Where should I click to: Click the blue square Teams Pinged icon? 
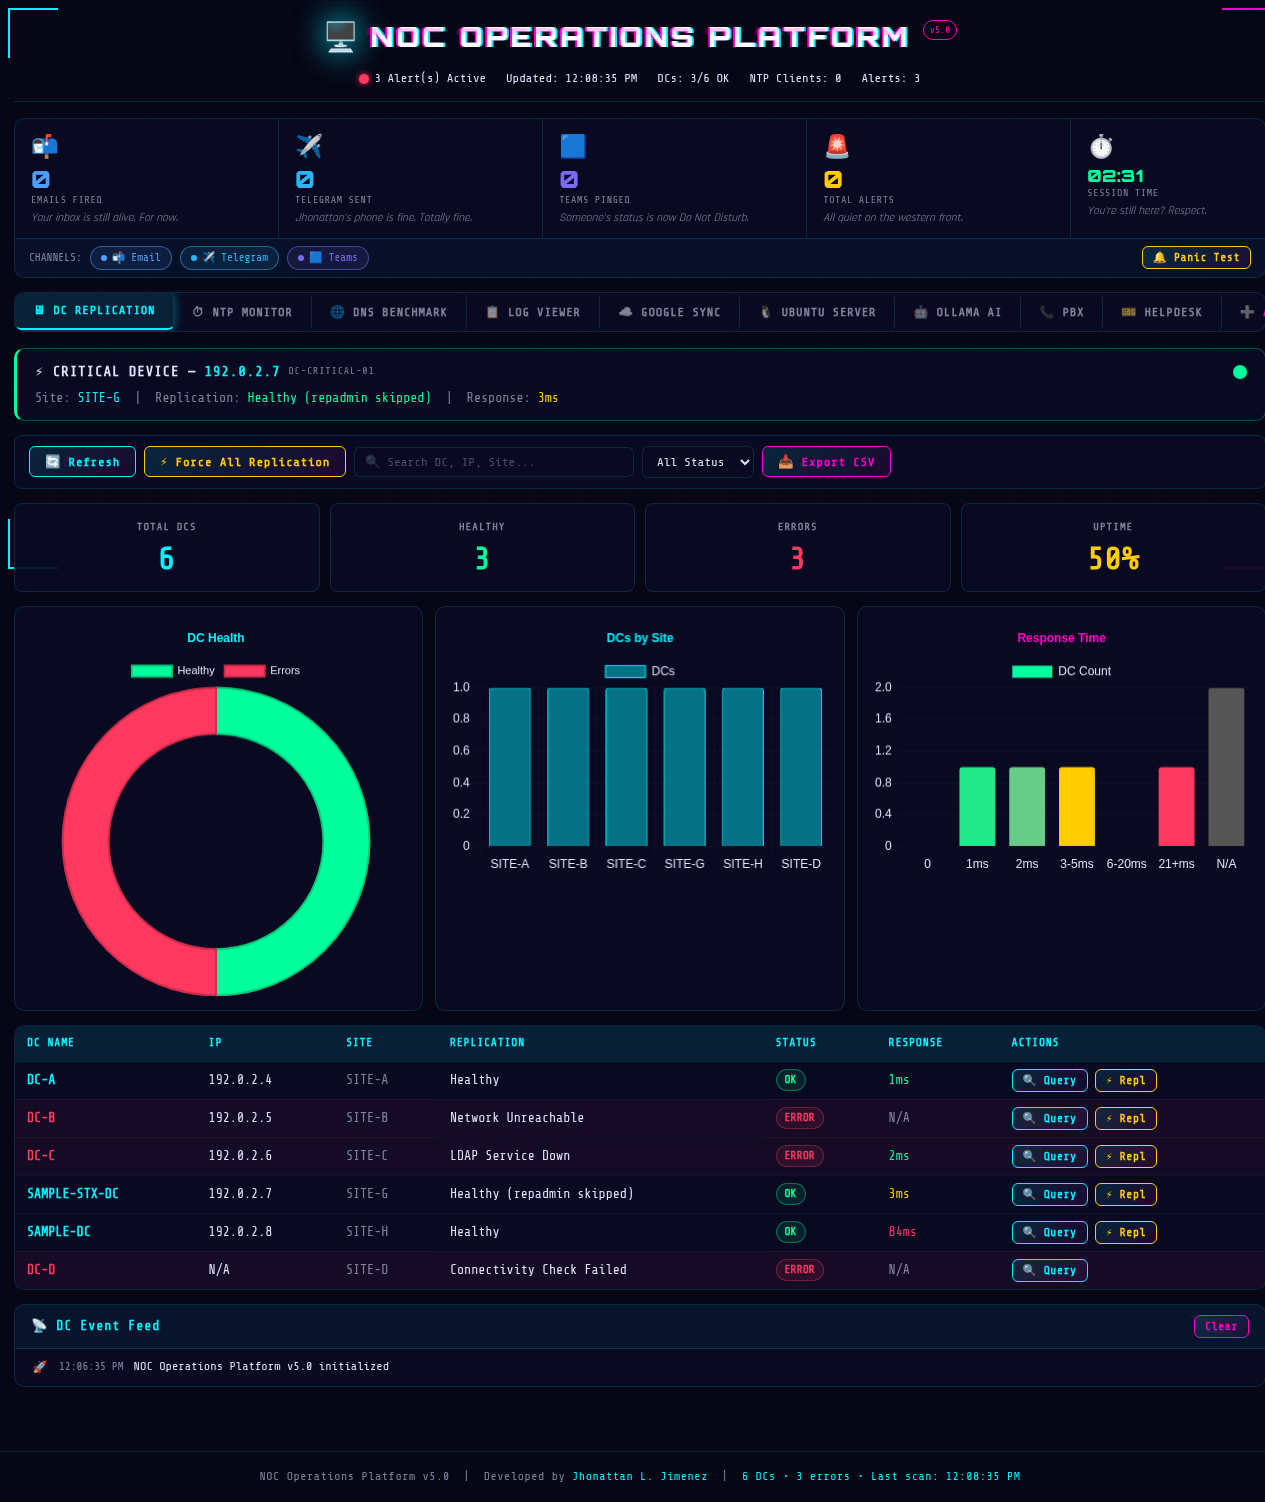pos(573,146)
